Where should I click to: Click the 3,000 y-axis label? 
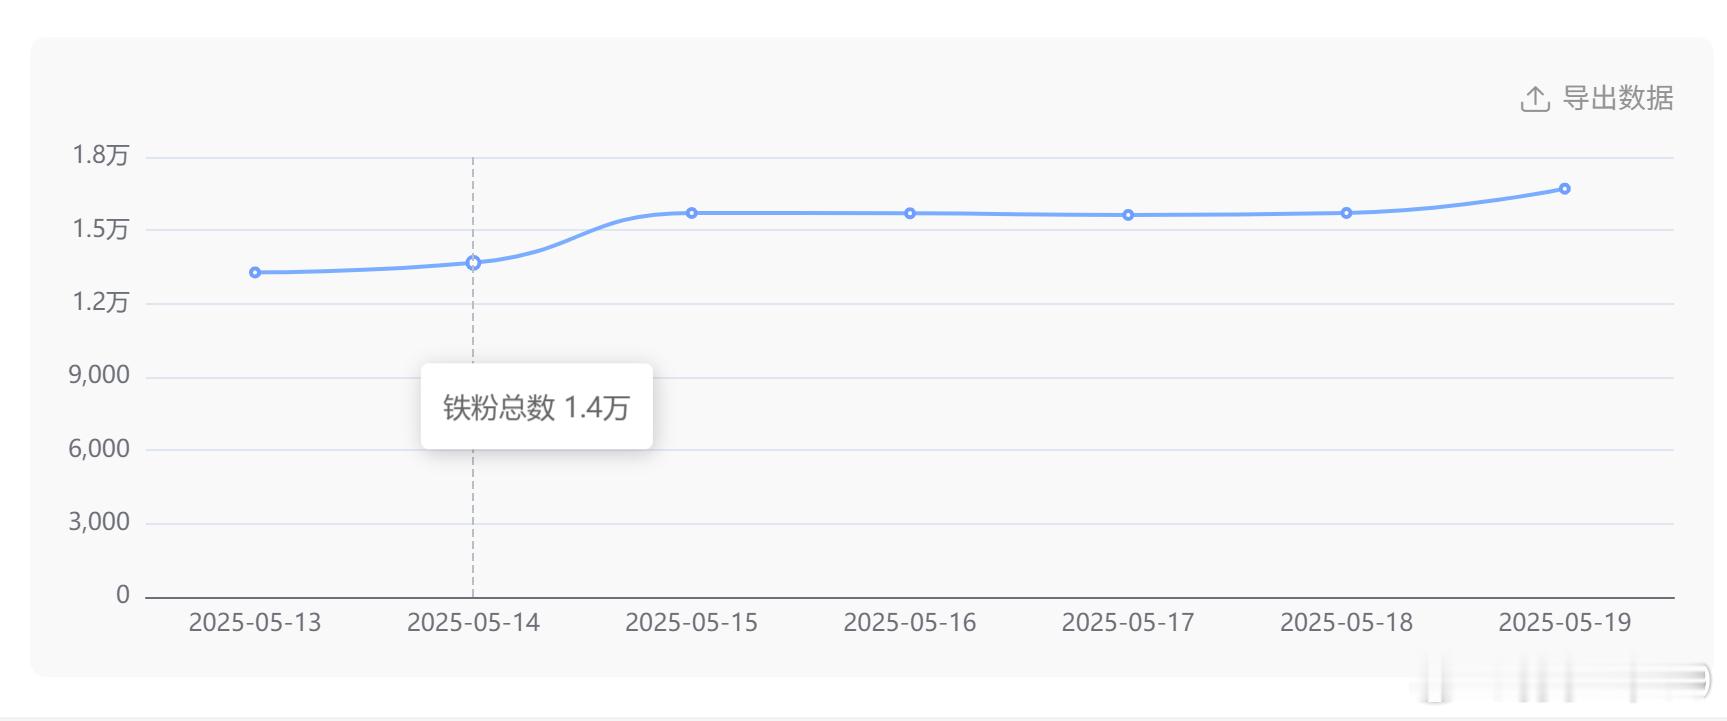pyautogui.click(x=99, y=522)
